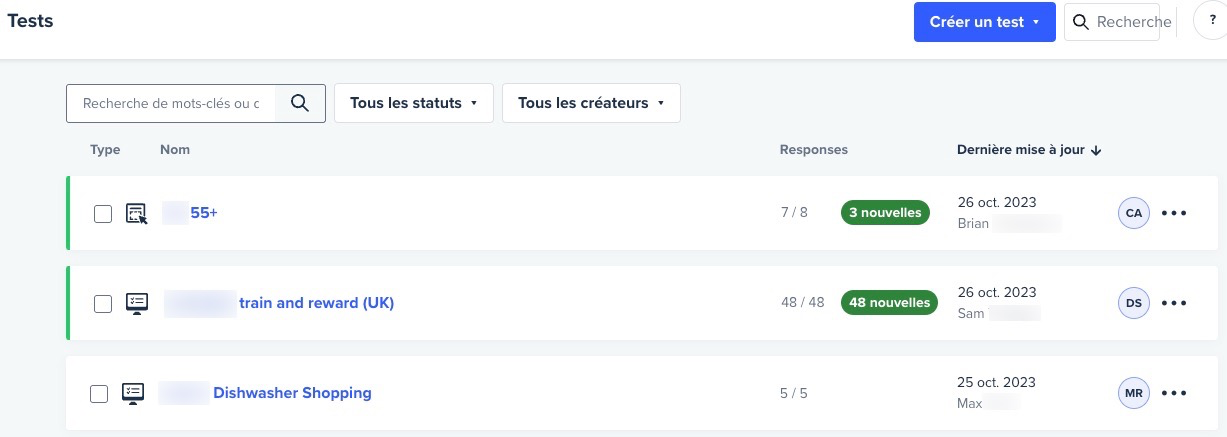Click the CA creator avatar

[x=1134, y=213]
